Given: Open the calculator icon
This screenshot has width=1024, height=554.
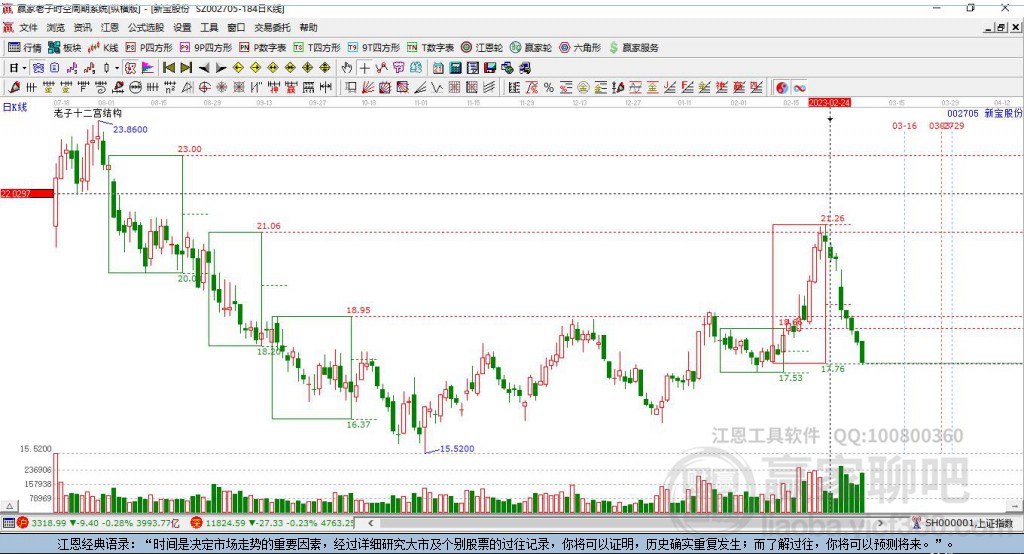Looking at the screenshot, I should [x=455, y=68].
